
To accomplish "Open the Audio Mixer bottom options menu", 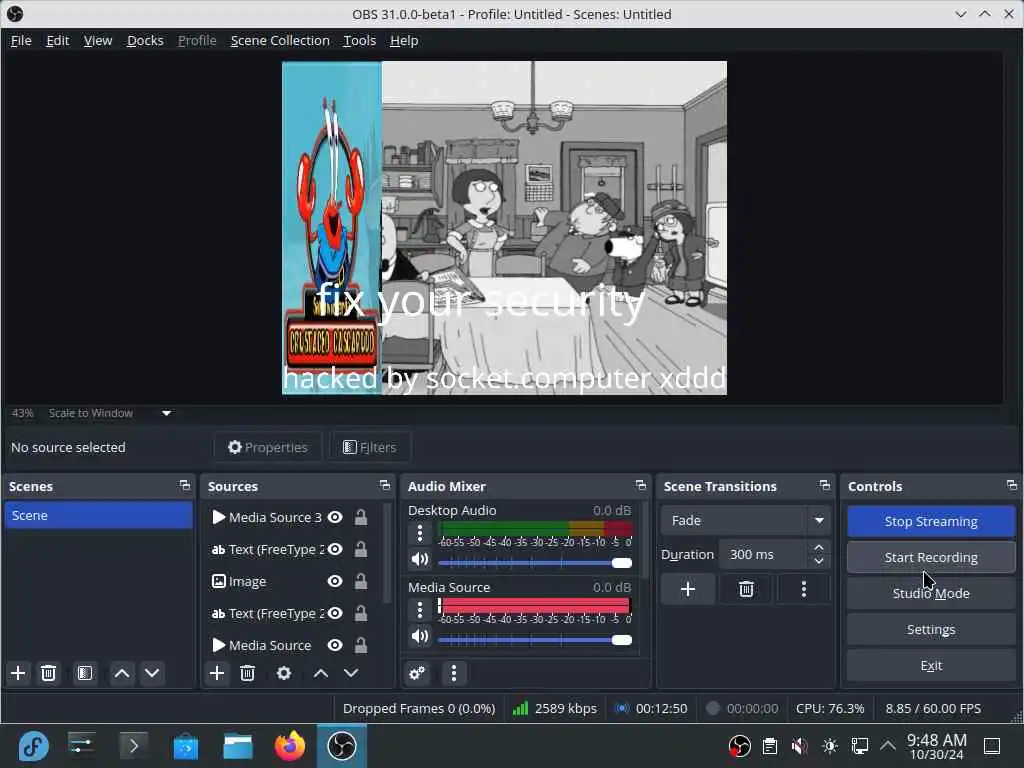I will [x=454, y=673].
